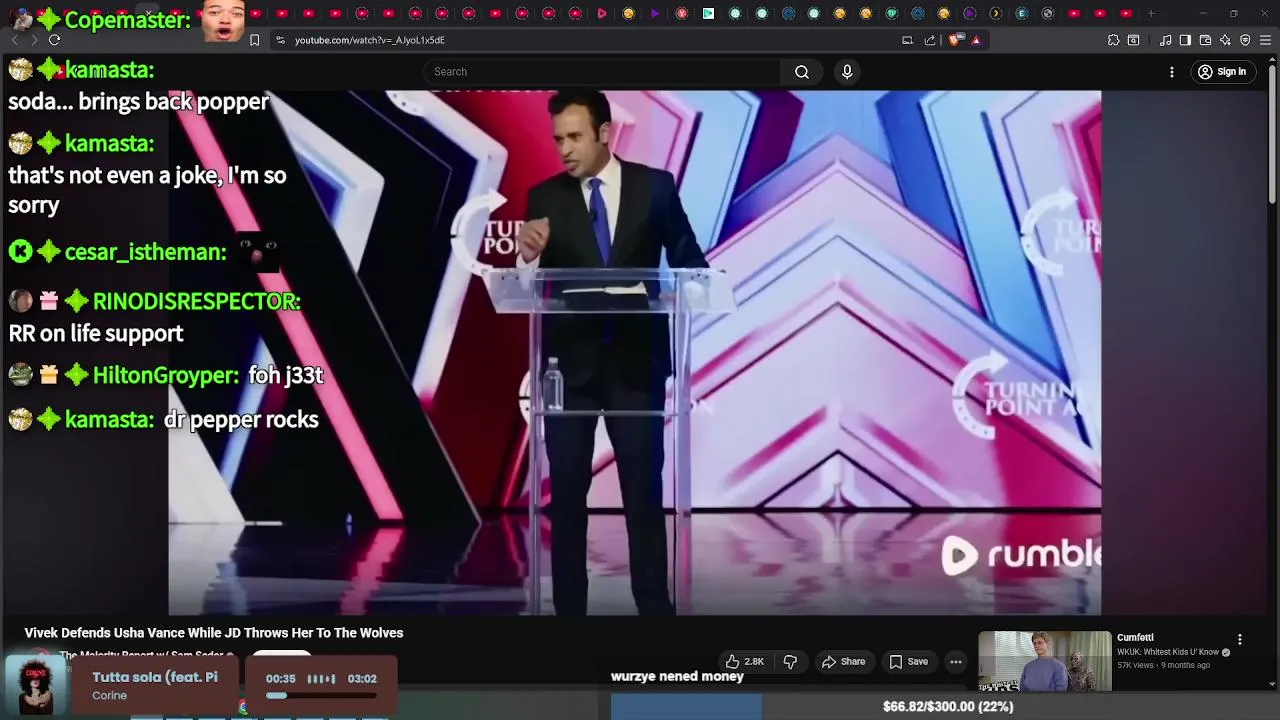This screenshot has width=1280, height=720.
Task: Open WKUK: Whitest Kids U' Know channel link
Action: tap(1169, 652)
